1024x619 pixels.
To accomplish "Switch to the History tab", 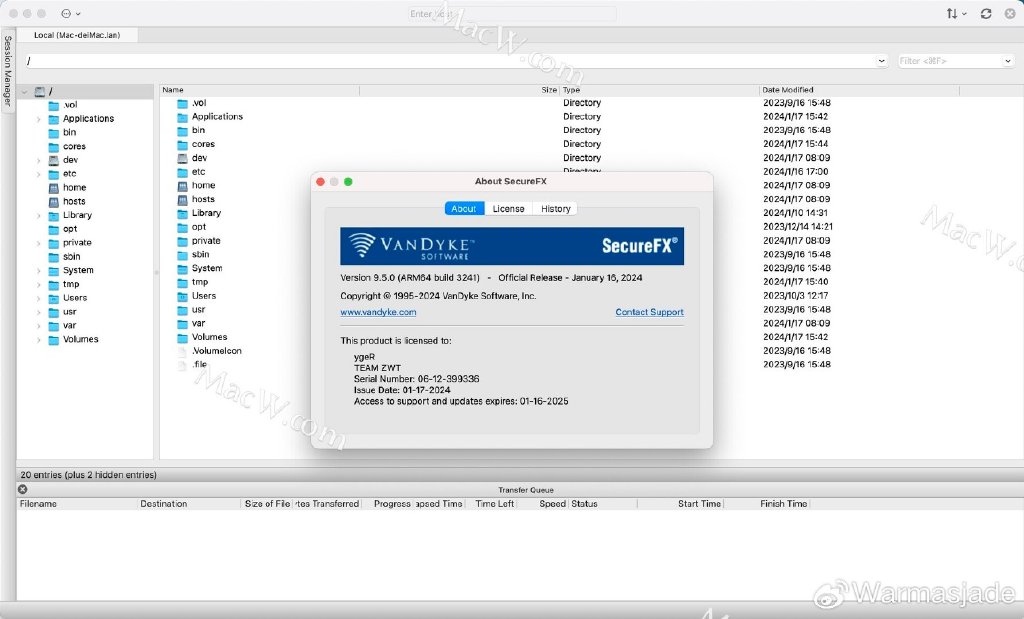I will 556,208.
